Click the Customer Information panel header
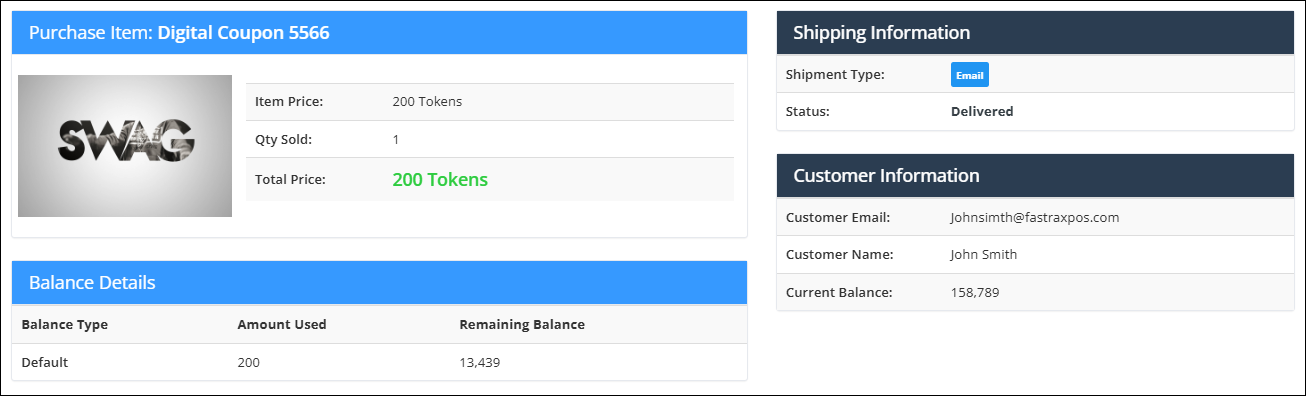Viewport: 1306px width, 396px height. click(1035, 176)
